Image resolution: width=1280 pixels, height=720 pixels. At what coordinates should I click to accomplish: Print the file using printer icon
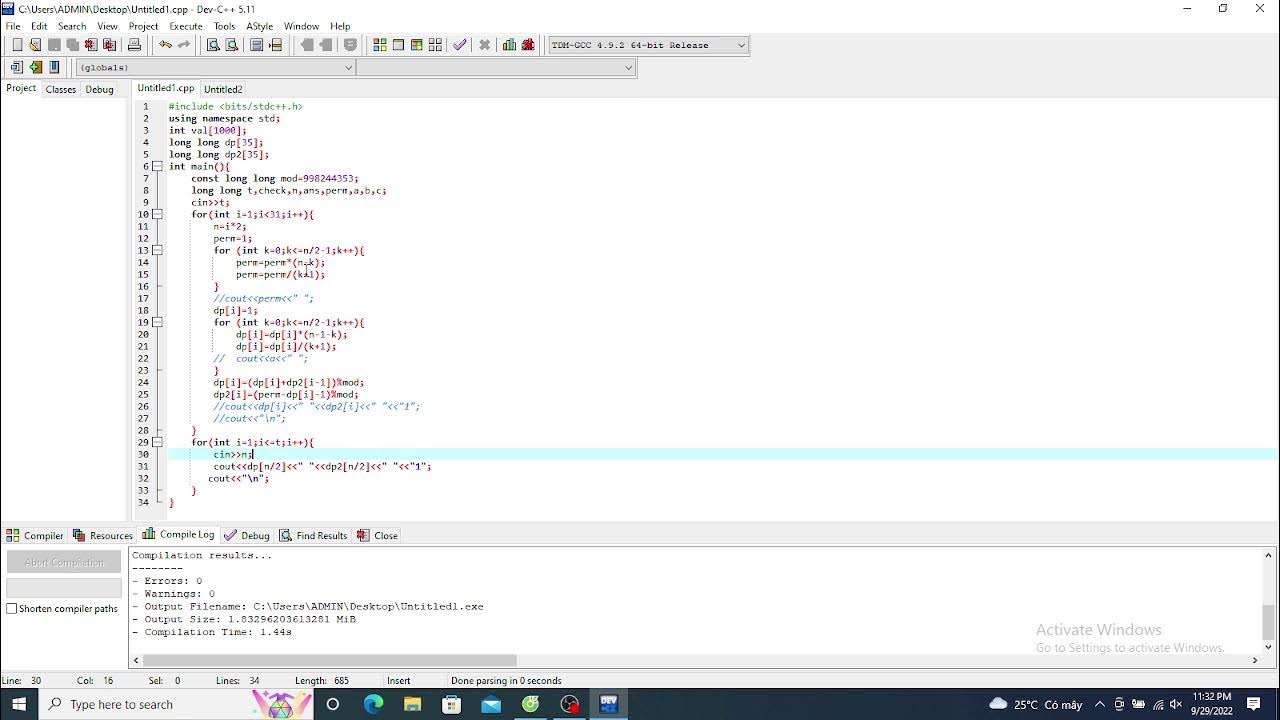click(134, 45)
